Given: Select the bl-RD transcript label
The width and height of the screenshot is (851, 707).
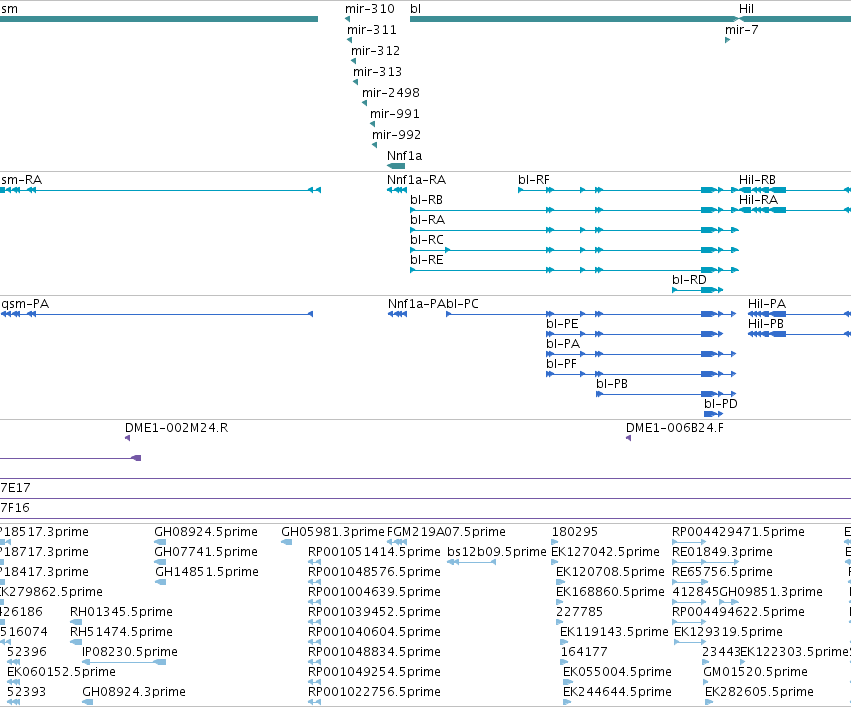Looking at the screenshot, I should (x=689, y=280).
